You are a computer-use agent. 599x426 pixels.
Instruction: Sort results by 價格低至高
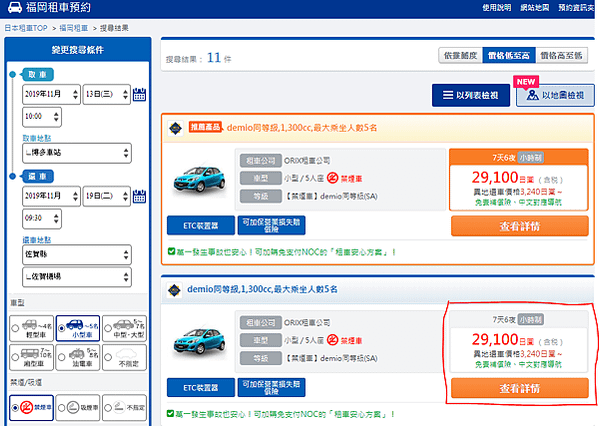(509, 56)
